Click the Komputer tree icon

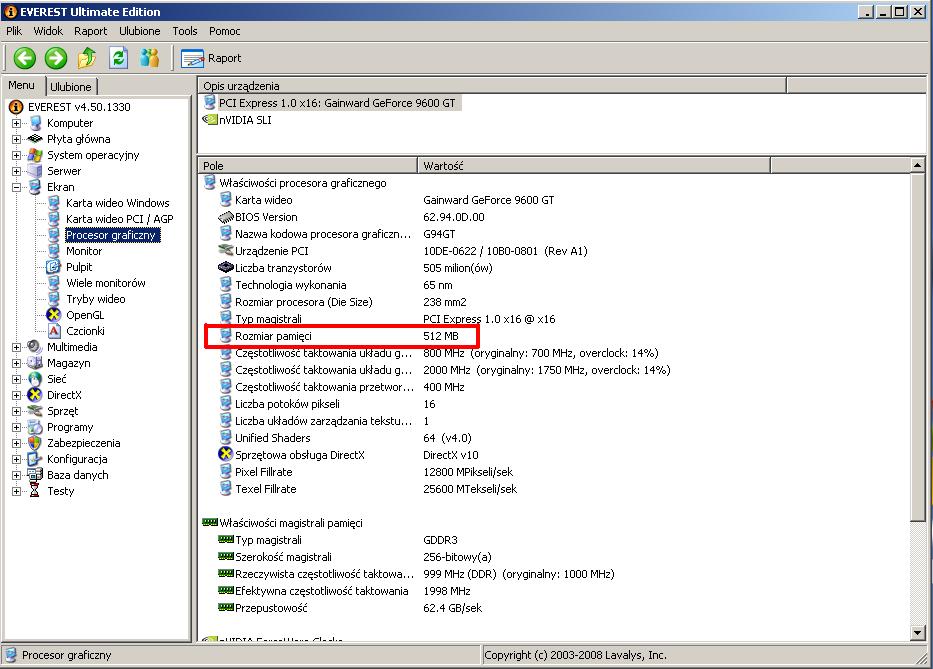pos(35,123)
